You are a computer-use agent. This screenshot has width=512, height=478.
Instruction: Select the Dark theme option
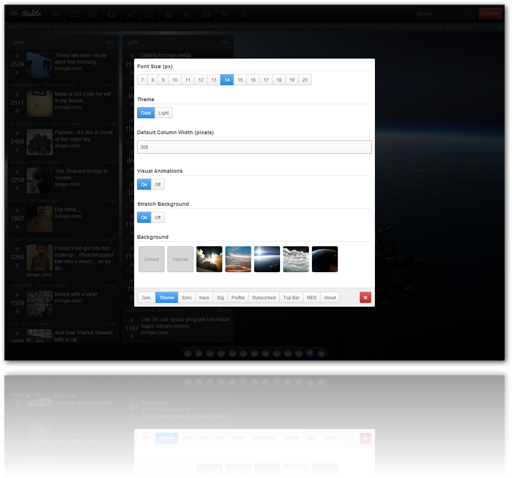click(x=146, y=113)
